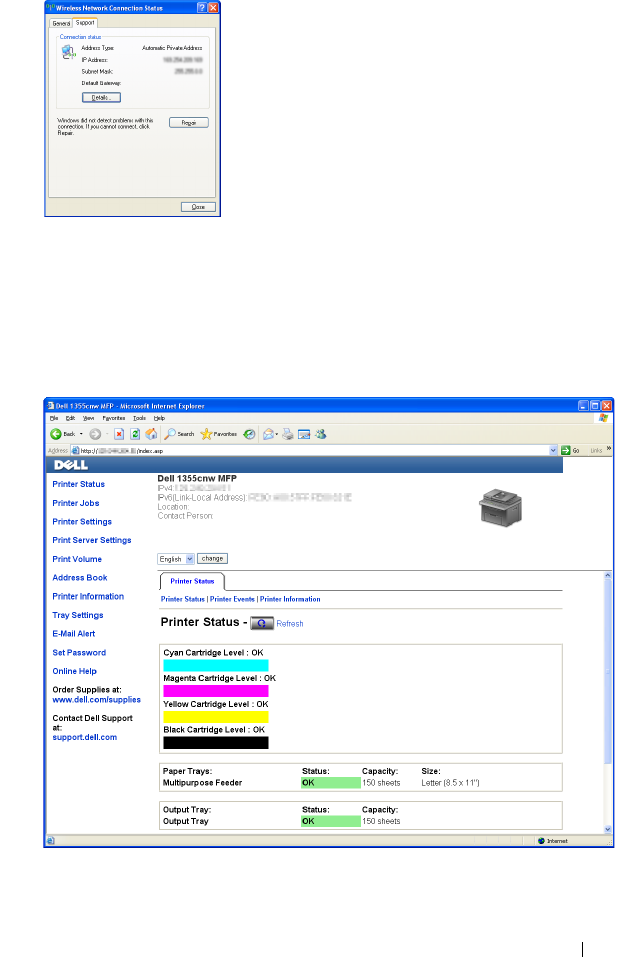
Task: Open Printer Settings link
Action: point(82,522)
